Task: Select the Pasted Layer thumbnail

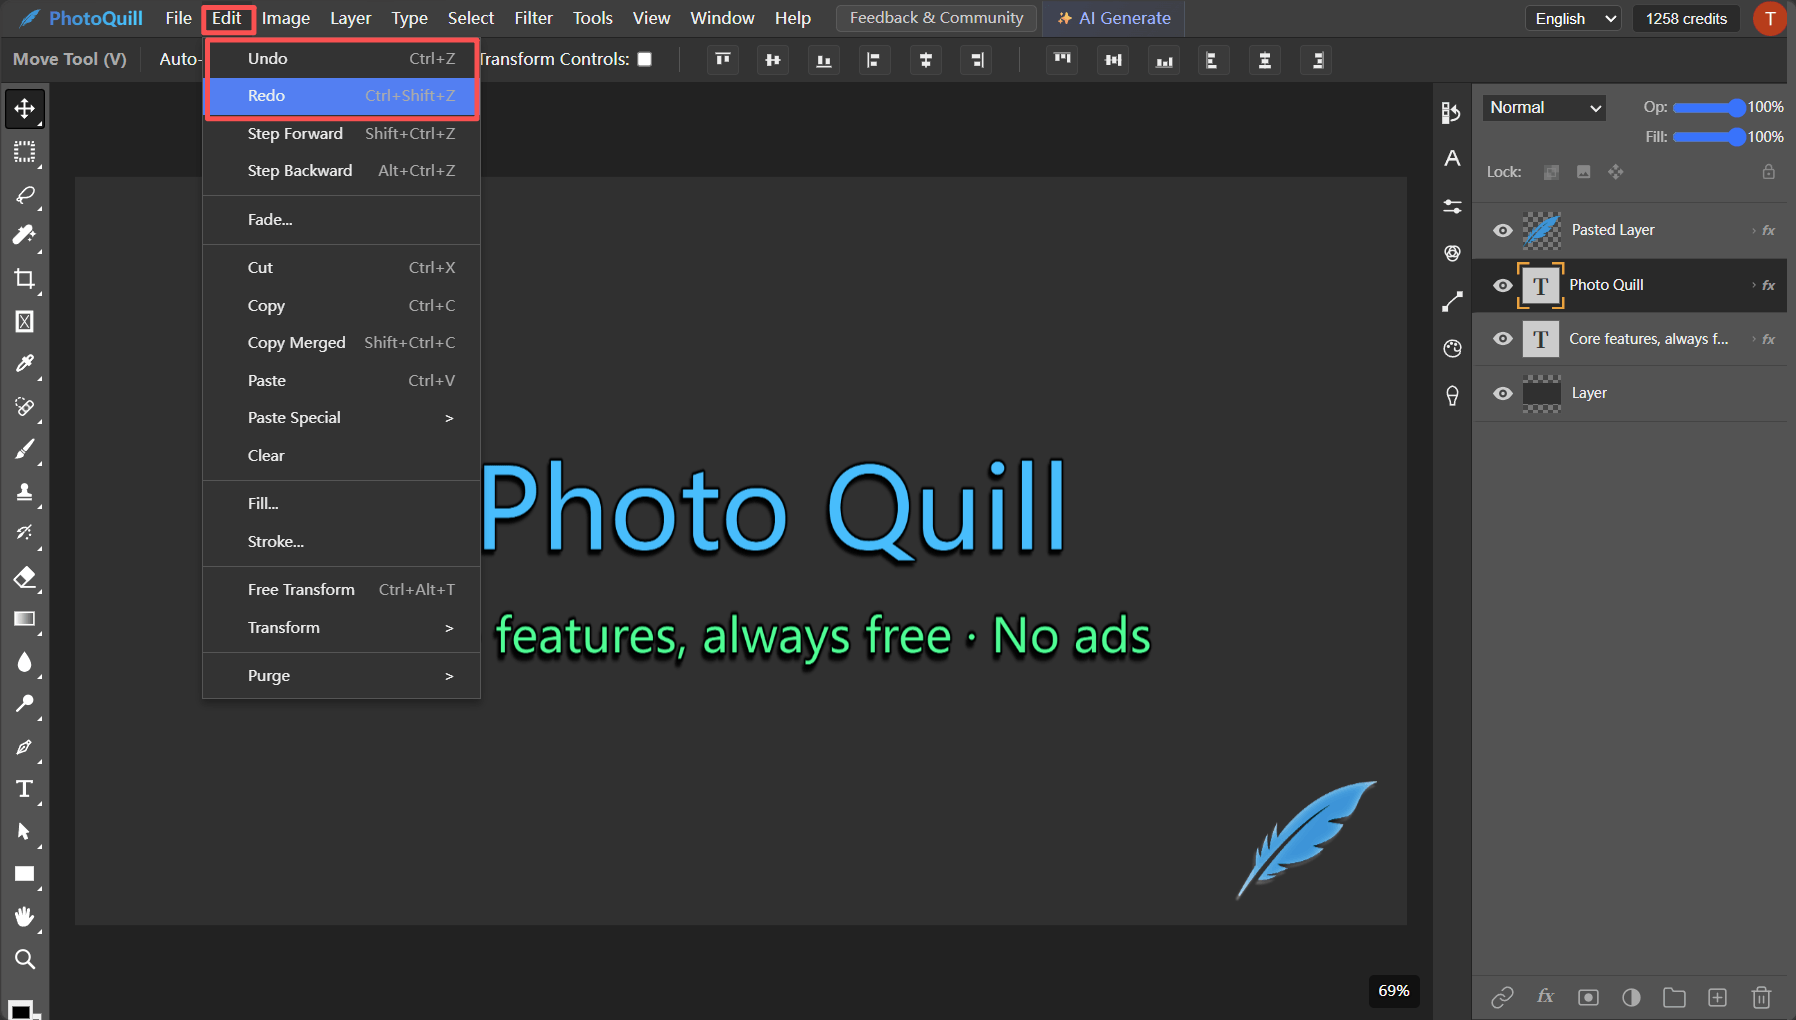Action: point(1541,230)
